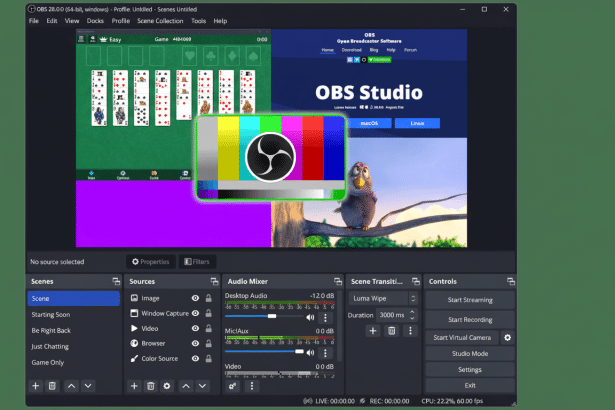The height and width of the screenshot is (410, 615).
Task: Undock the Sources panel
Action: tap(214, 281)
